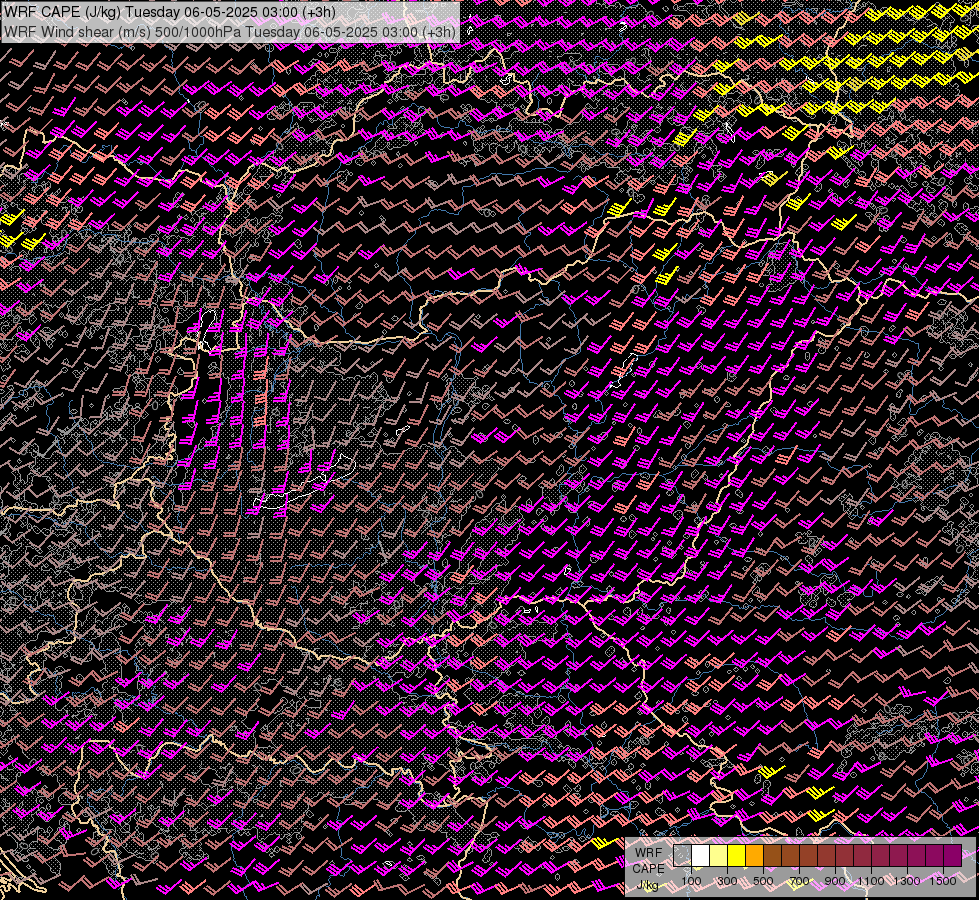979x900 pixels.
Task: Click the '1300' legend value
Action: click(907, 881)
